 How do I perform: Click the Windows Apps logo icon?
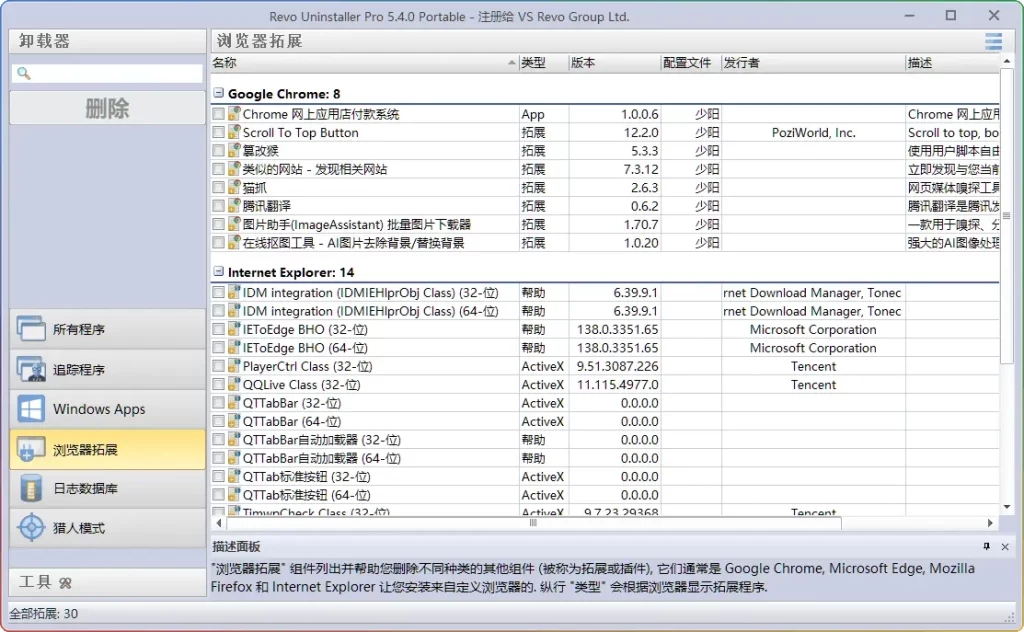[31, 409]
